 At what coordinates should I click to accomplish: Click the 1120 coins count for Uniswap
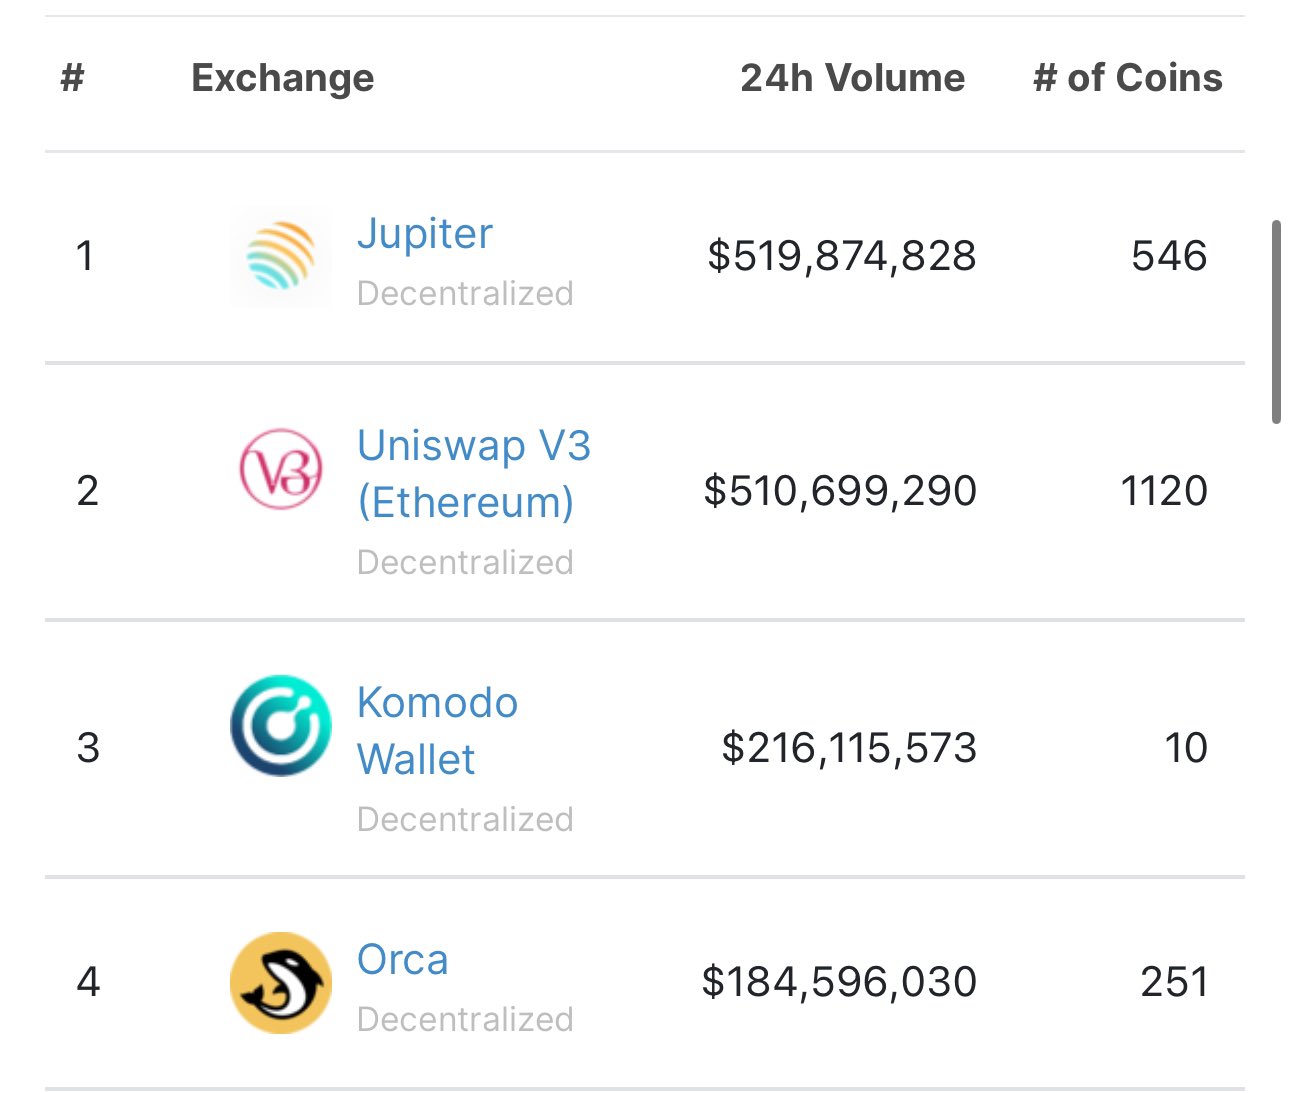click(1164, 491)
